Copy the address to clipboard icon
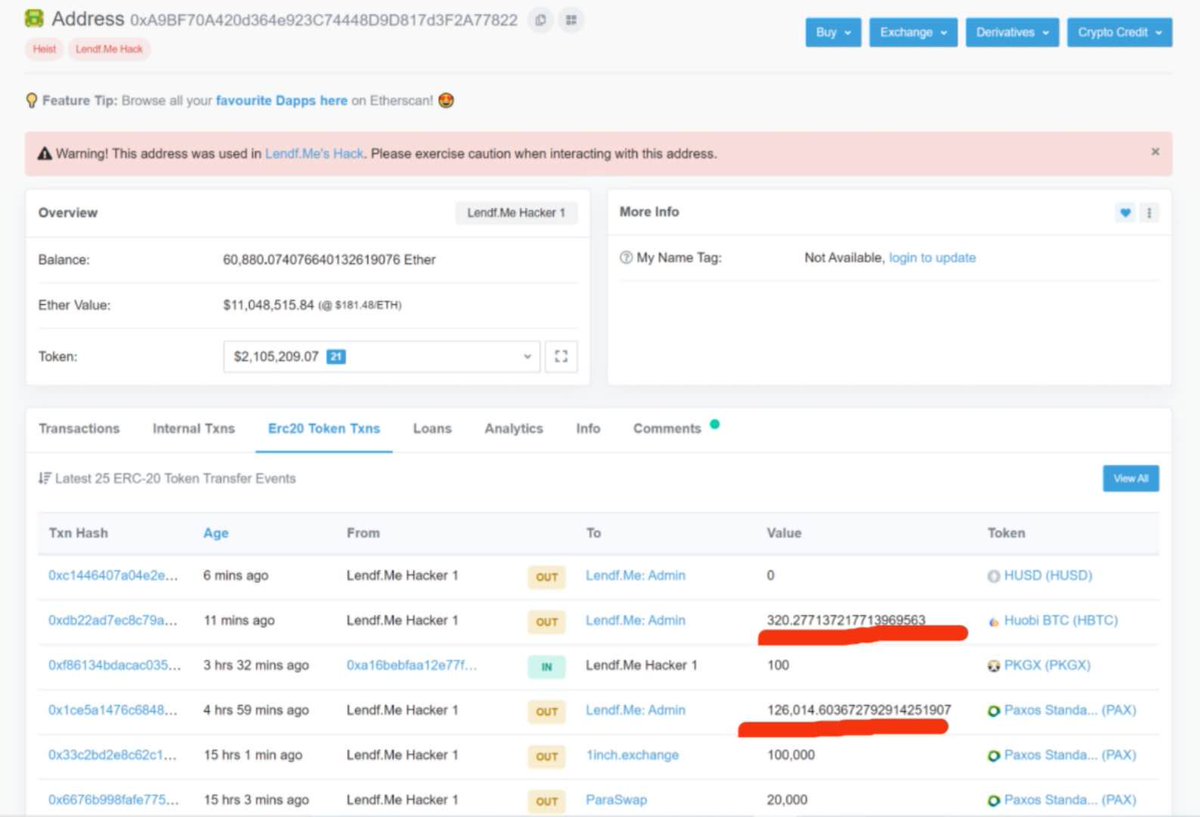Viewport: 1200px width, 817px height. 540,19
